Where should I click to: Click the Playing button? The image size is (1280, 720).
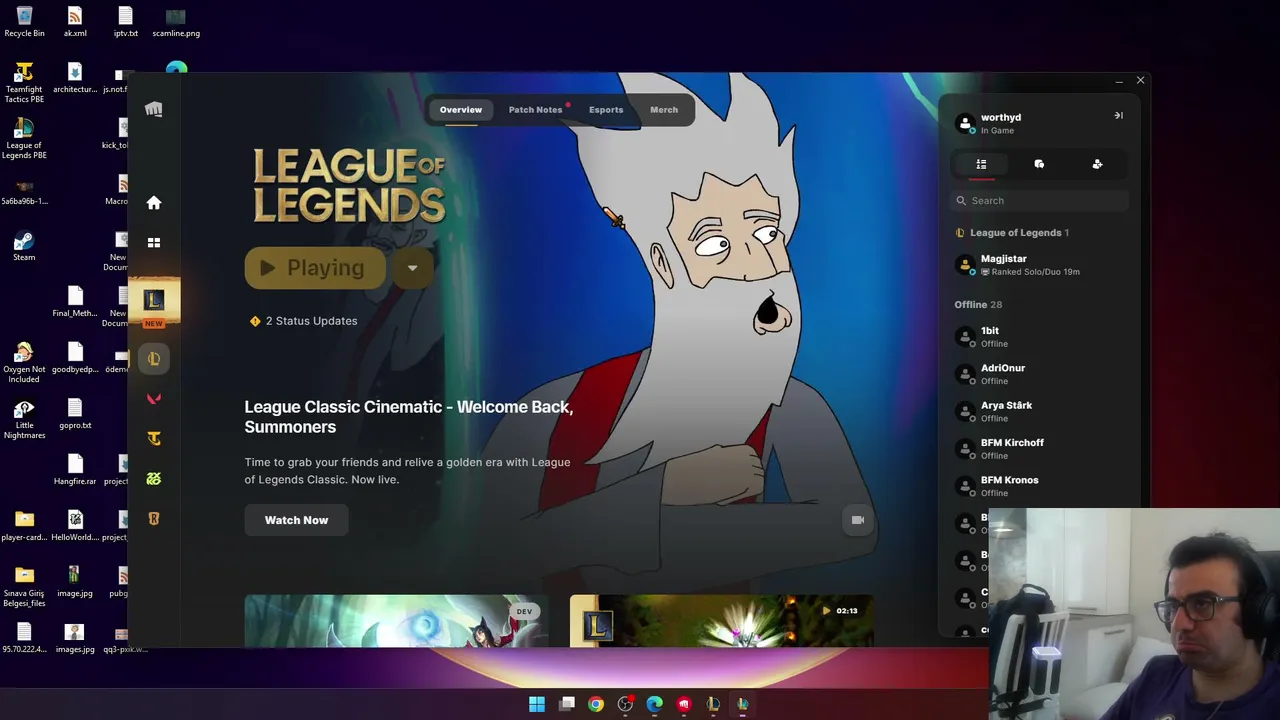coord(315,268)
